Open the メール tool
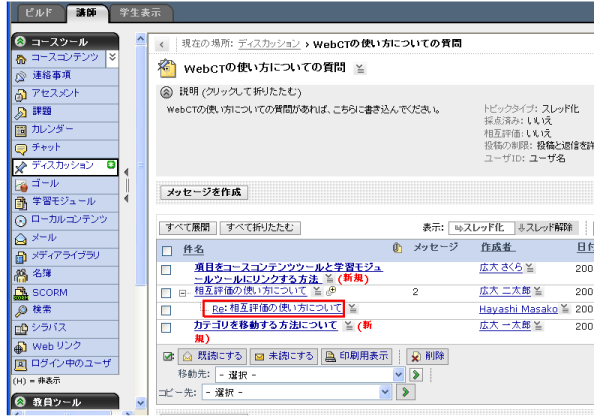Viewport: 600px width, 416px height. (44, 237)
